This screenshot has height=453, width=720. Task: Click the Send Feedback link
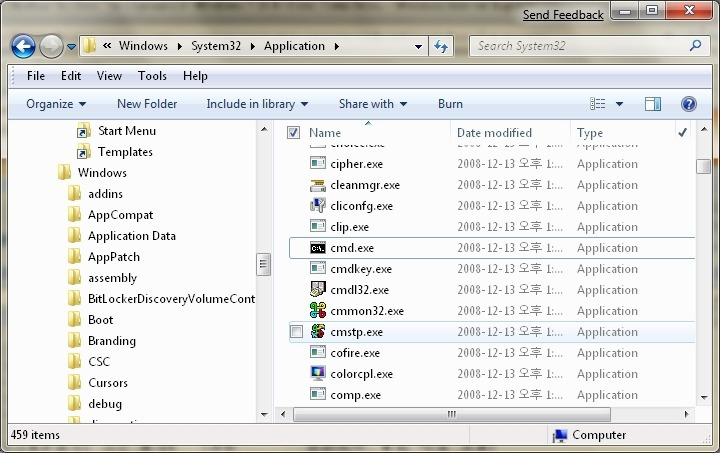(563, 15)
